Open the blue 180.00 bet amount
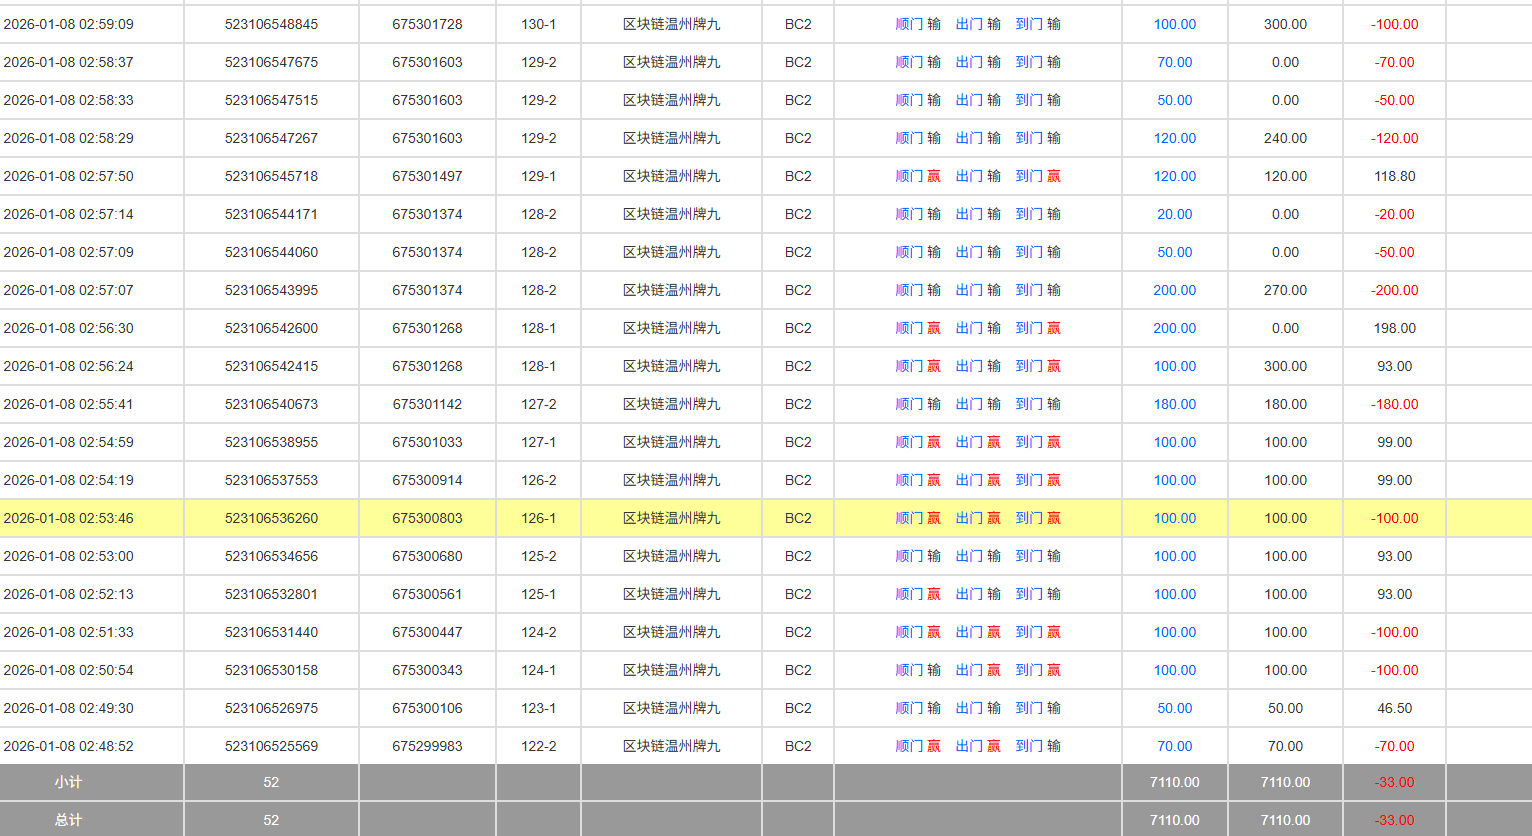Viewport: 1532px width, 836px height. click(1174, 404)
